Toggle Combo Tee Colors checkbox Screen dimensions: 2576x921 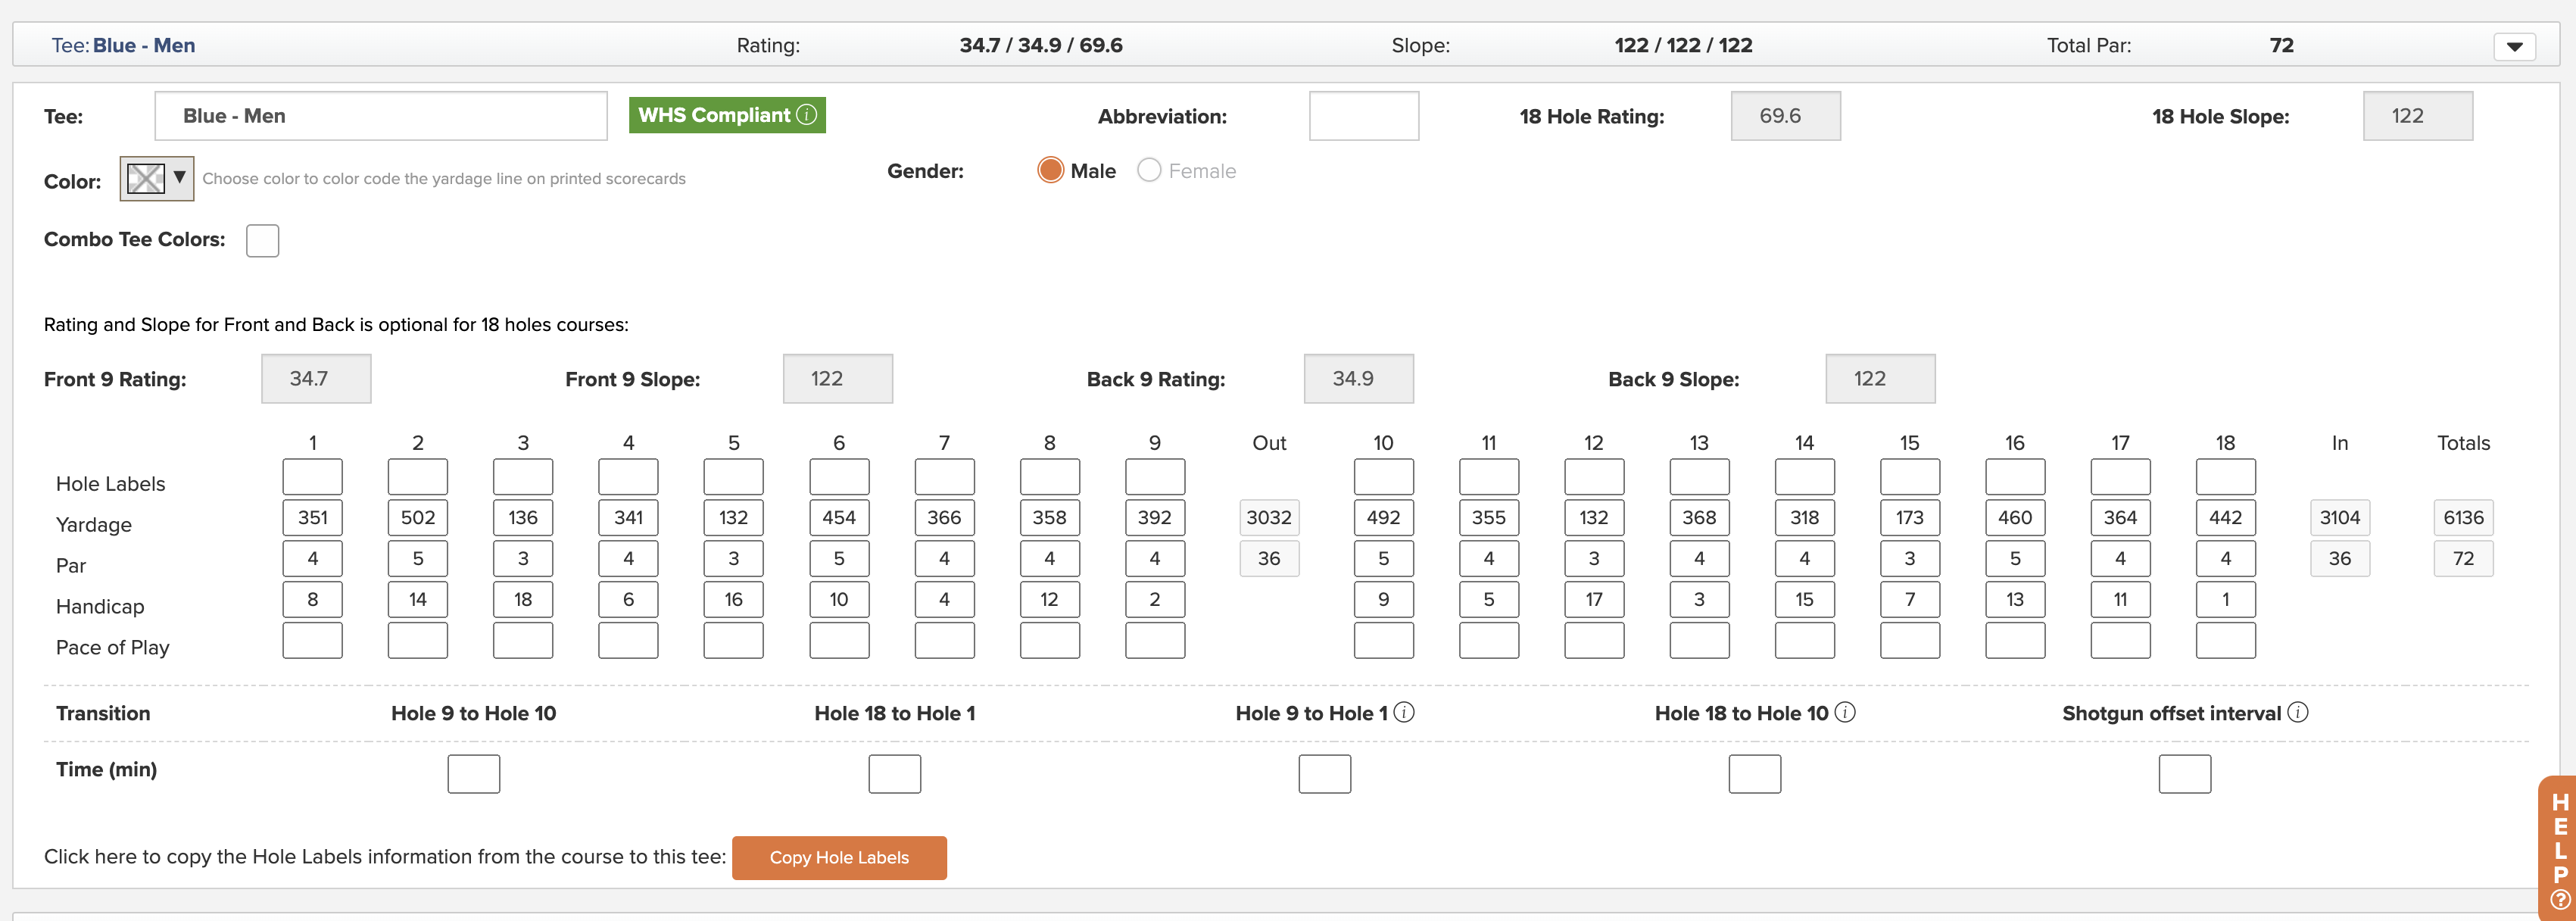[262, 241]
